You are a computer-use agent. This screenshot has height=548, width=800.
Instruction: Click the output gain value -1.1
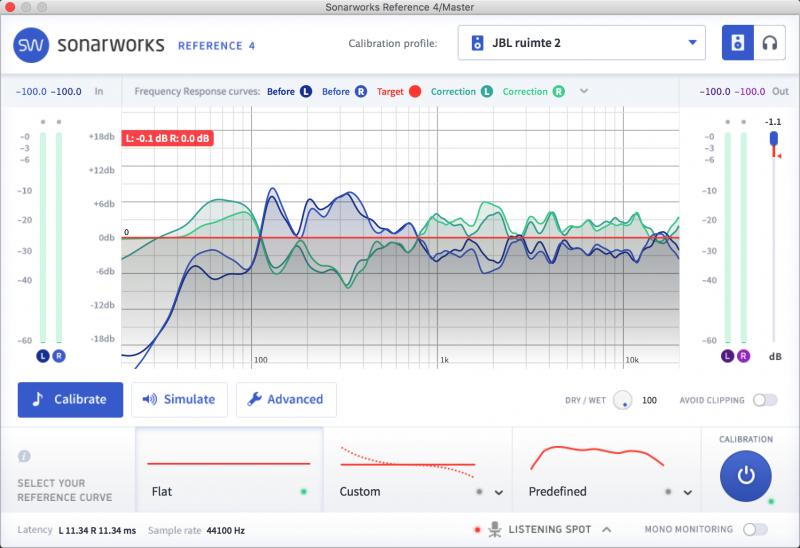point(773,122)
